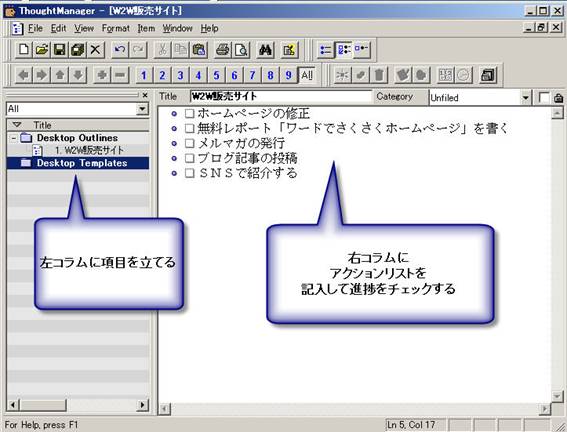567x432 pixels.
Task: Show outline level 5
Action: [216, 75]
